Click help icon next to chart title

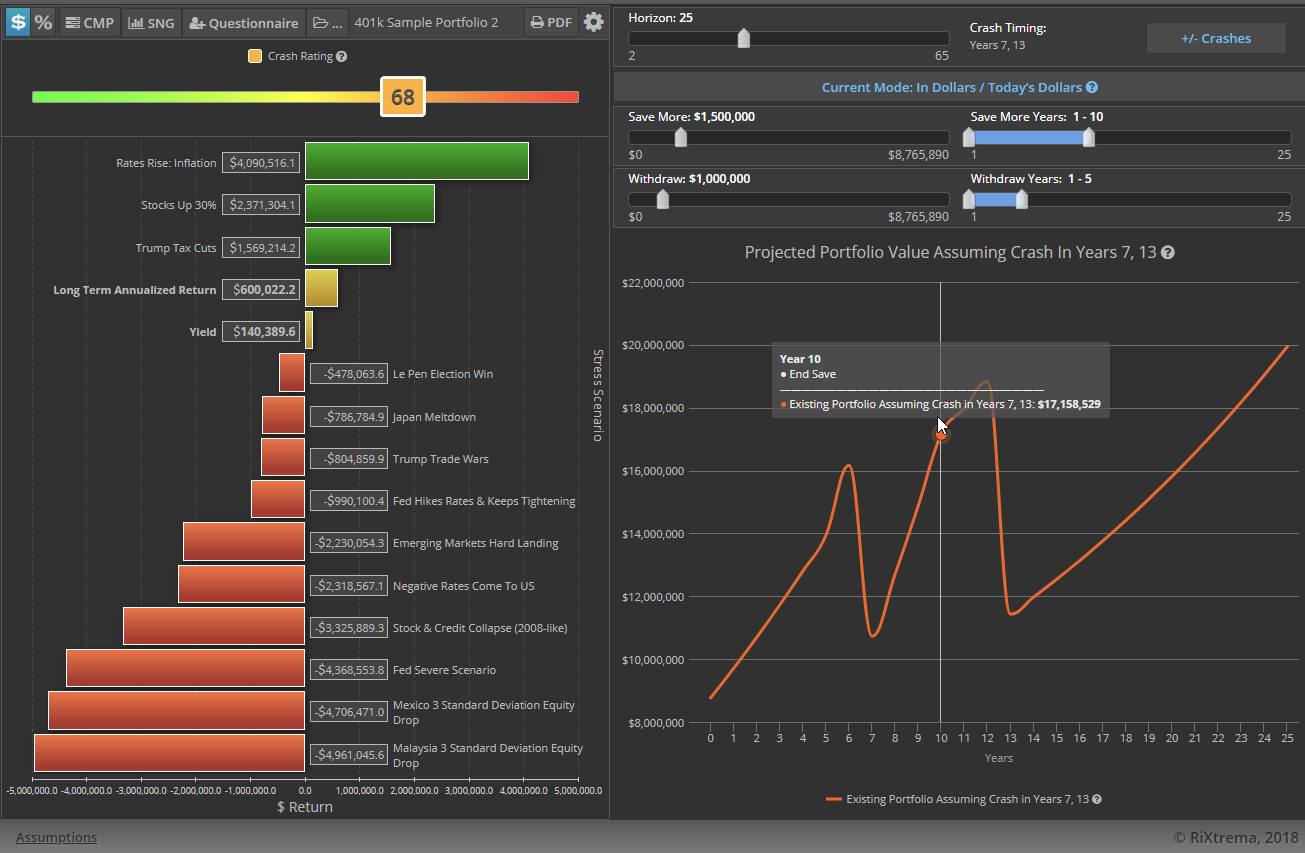tap(1167, 253)
